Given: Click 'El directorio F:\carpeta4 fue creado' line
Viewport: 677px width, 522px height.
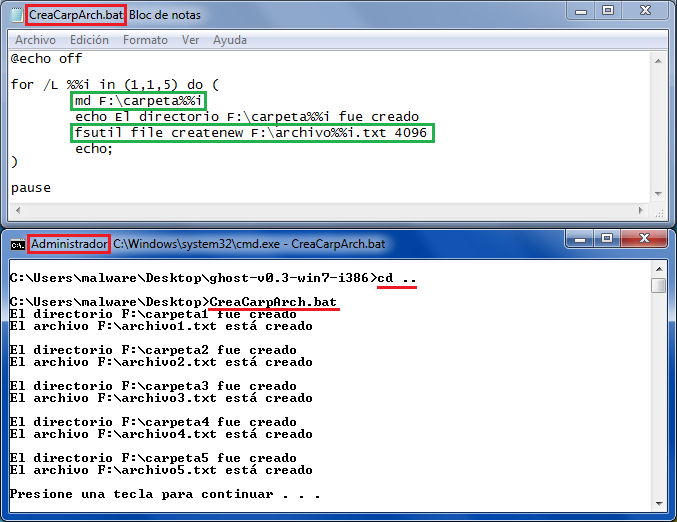Looking at the screenshot, I should pyautogui.click(x=153, y=422).
